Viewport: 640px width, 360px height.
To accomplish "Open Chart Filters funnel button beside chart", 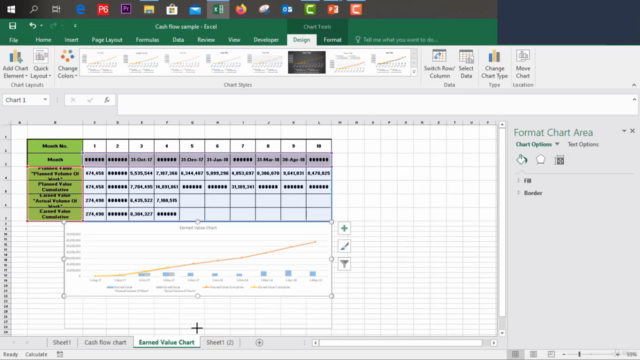I will pyautogui.click(x=344, y=264).
